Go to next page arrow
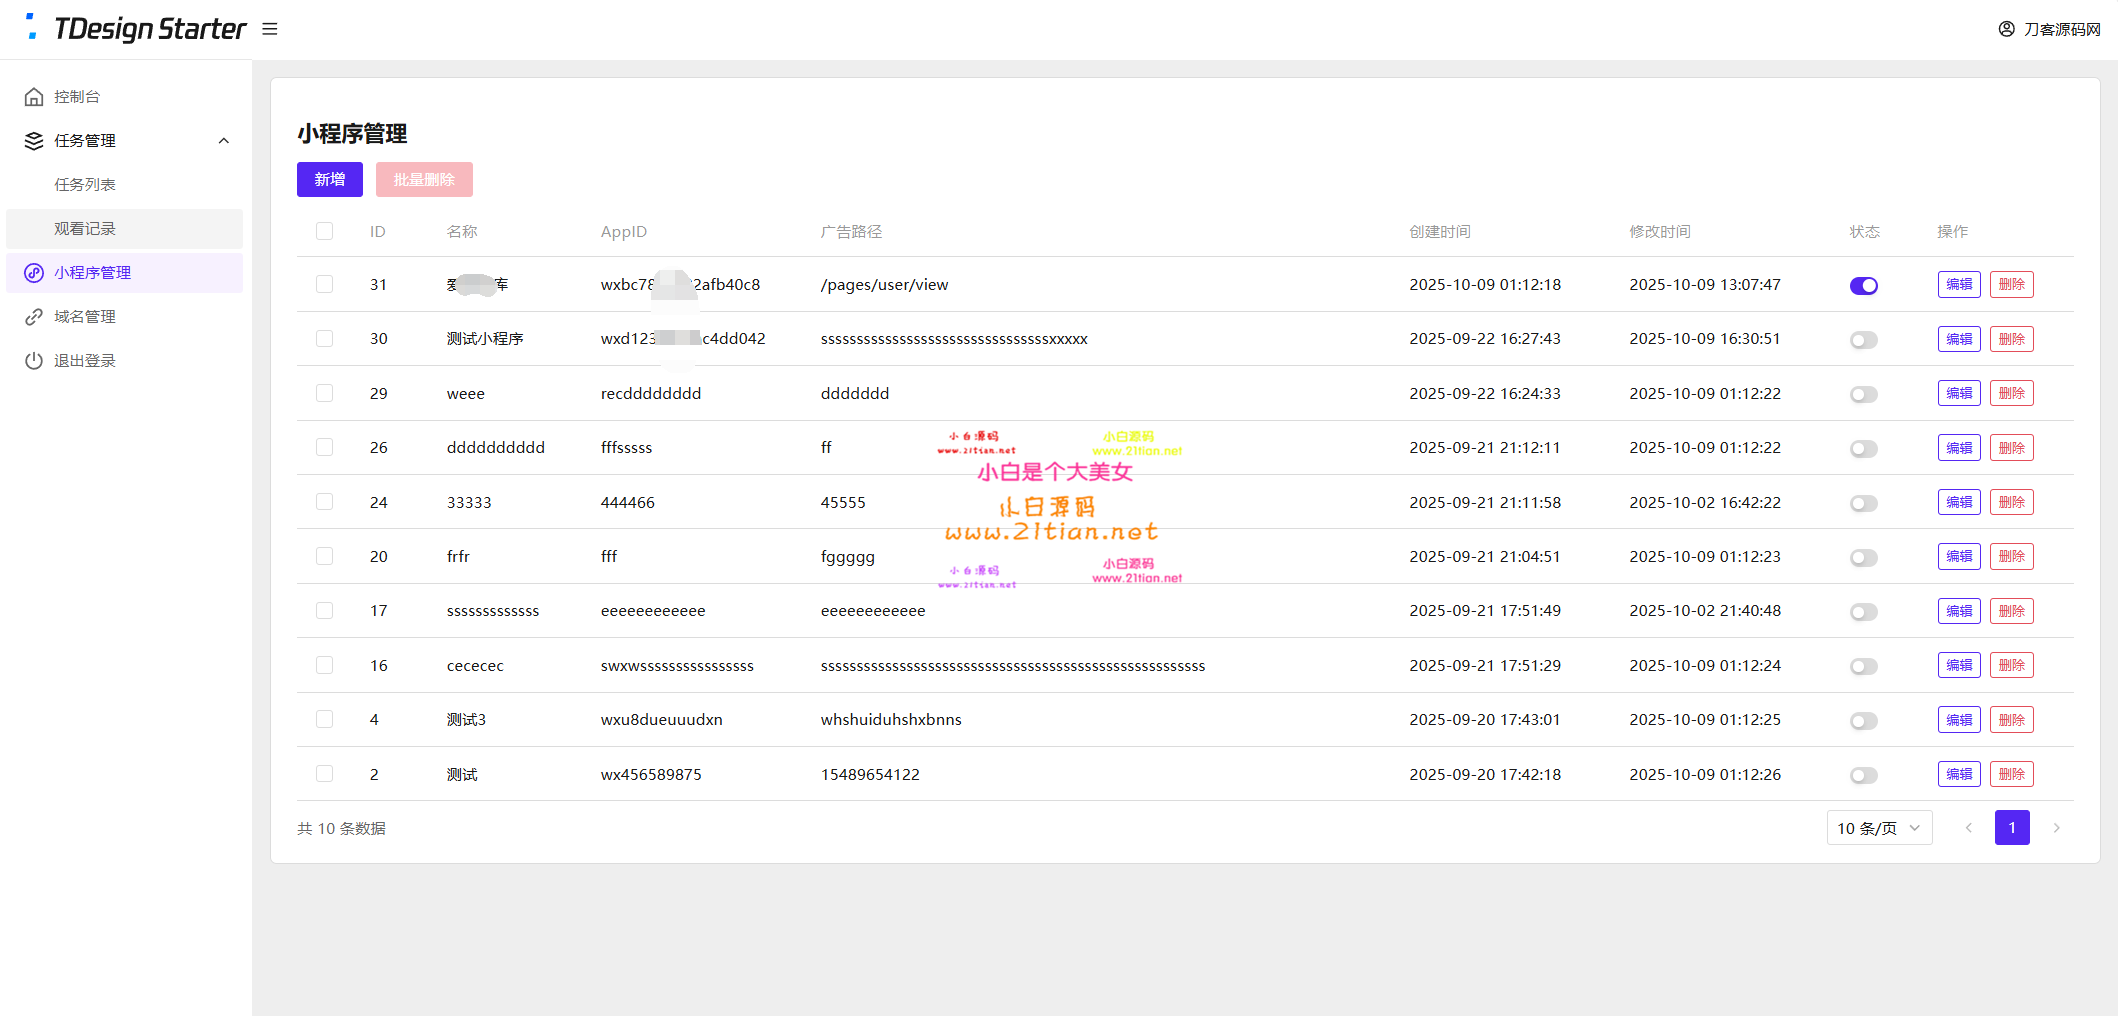This screenshot has height=1016, width=2118. [2056, 828]
